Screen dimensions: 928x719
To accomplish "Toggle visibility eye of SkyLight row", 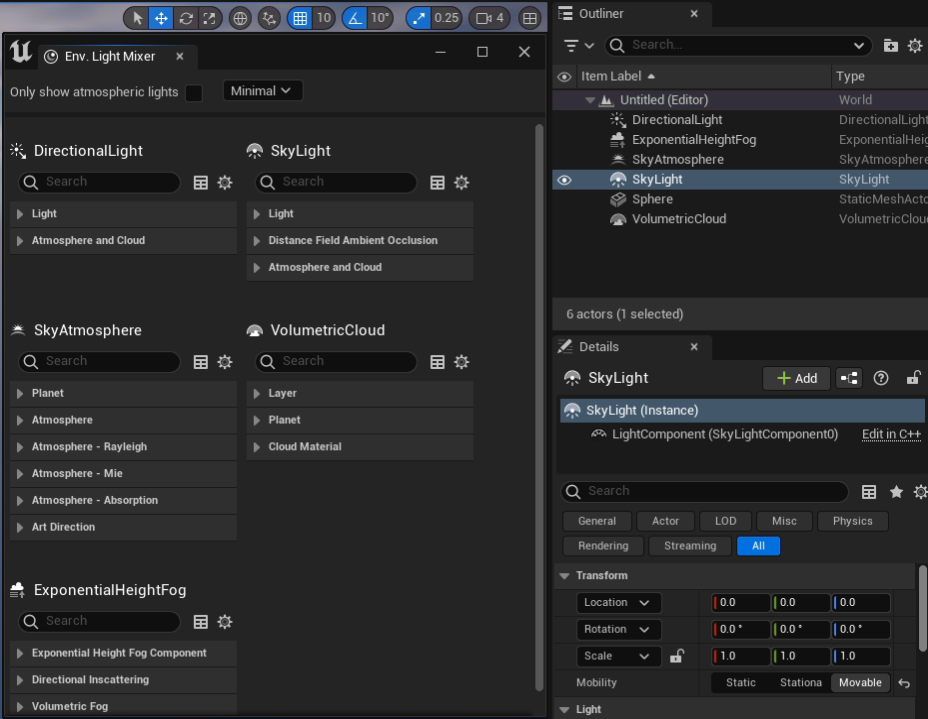I will [x=564, y=180].
